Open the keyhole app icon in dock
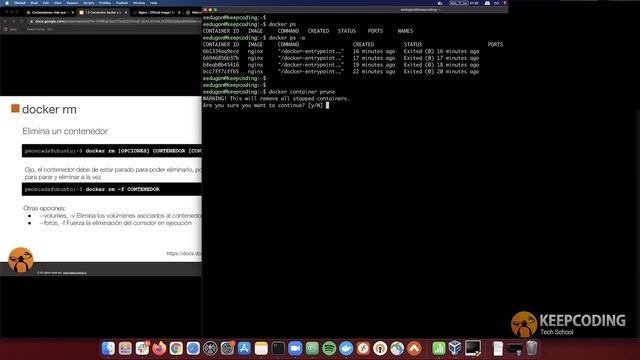Viewport: 640px width, 360px height. click(380, 348)
